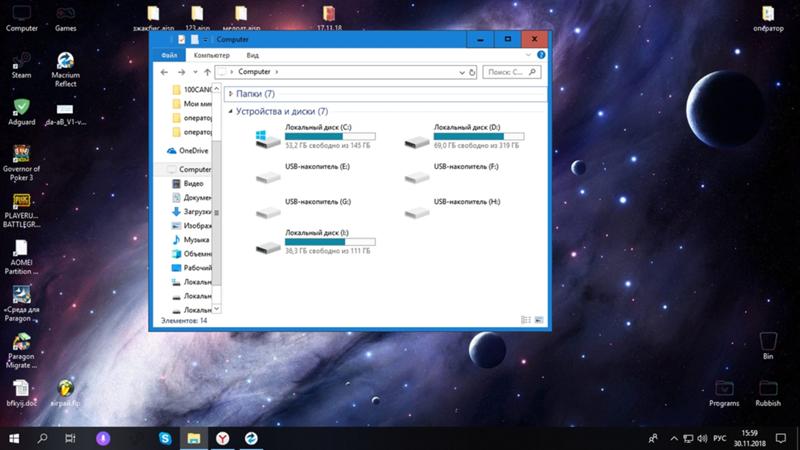Open Action Center notifications
This screenshot has width=800, height=450.
tap(781, 438)
